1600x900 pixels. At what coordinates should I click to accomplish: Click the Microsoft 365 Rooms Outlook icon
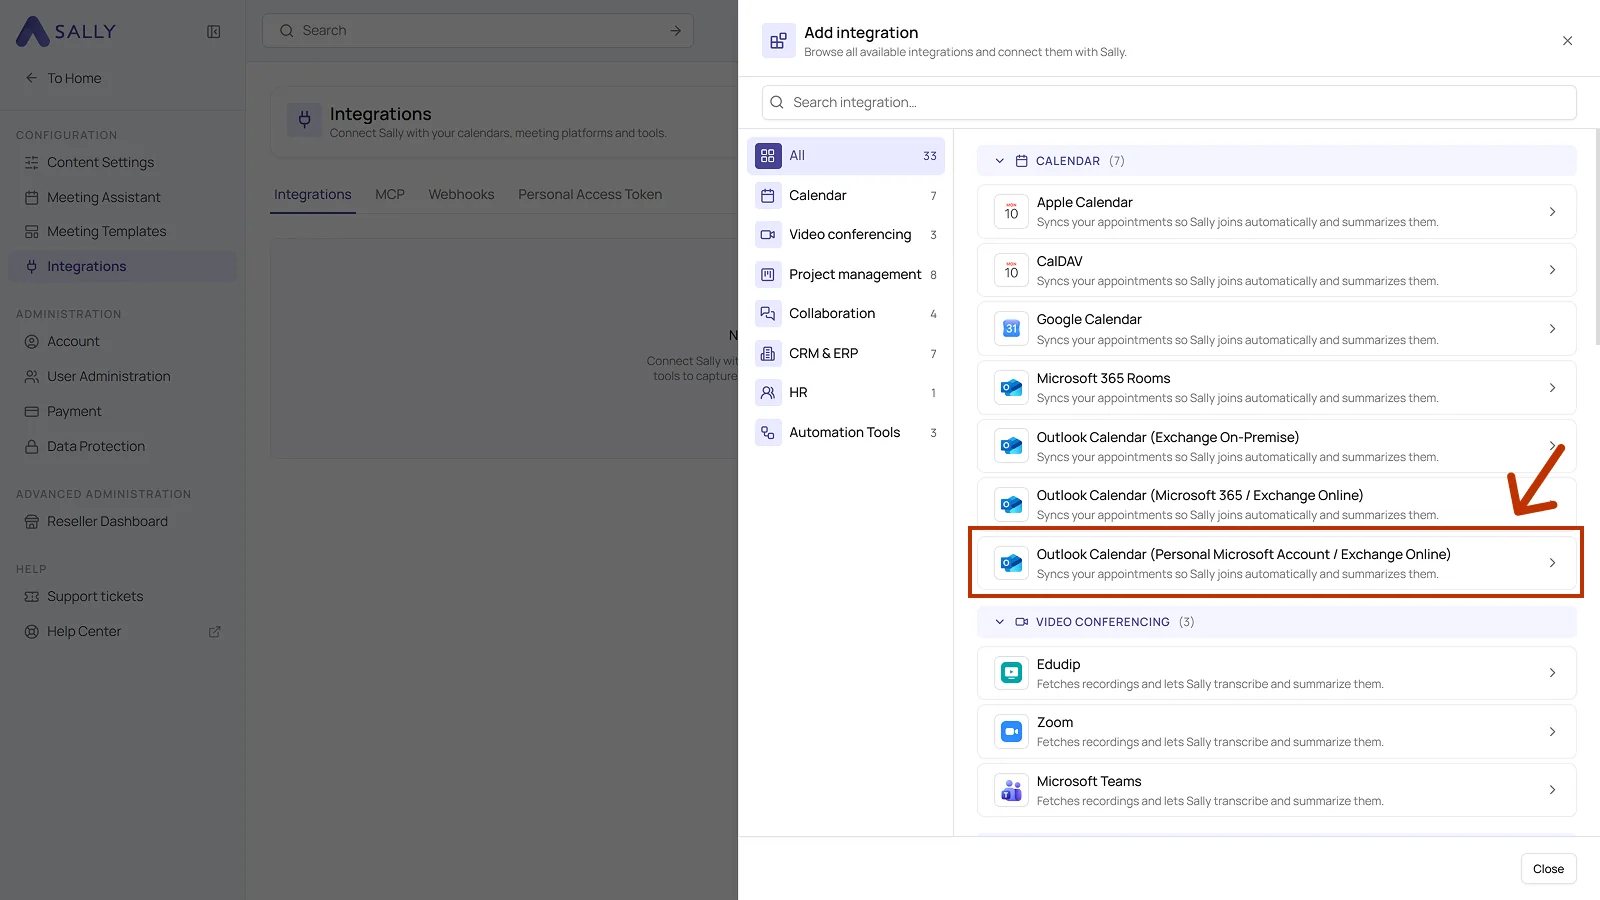coord(1011,388)
